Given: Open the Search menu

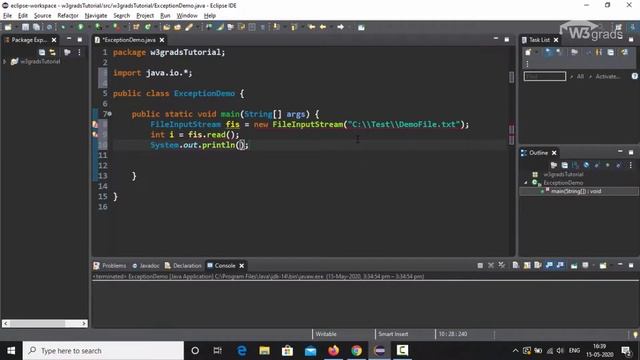Looking at the screenshot, I should [122, 16].
